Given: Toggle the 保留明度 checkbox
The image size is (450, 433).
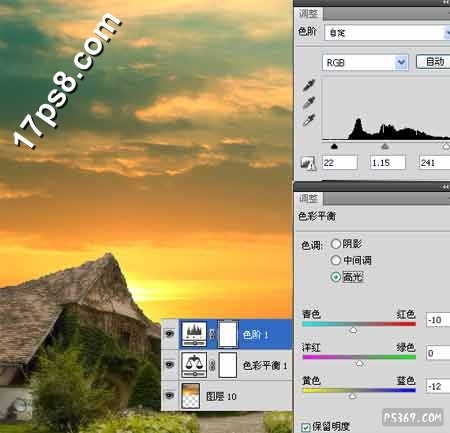Looking at the screenshot, I should (x=305, y=427).
